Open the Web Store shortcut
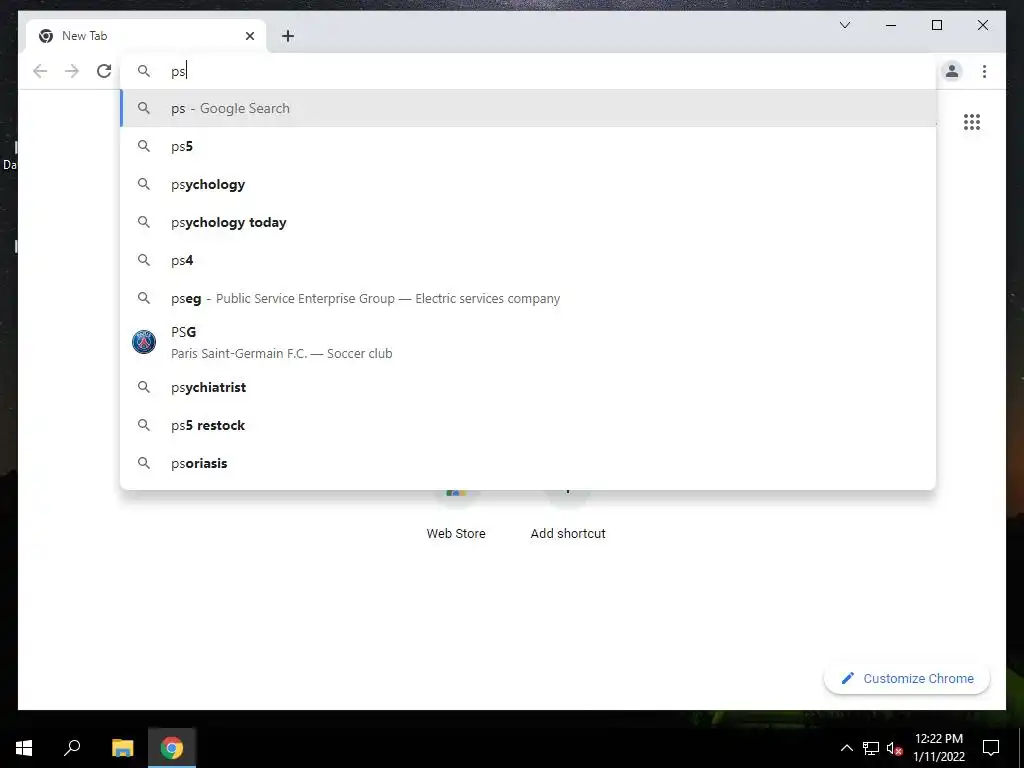Screen dimensions: 1024x768 (x=456, y=515)
